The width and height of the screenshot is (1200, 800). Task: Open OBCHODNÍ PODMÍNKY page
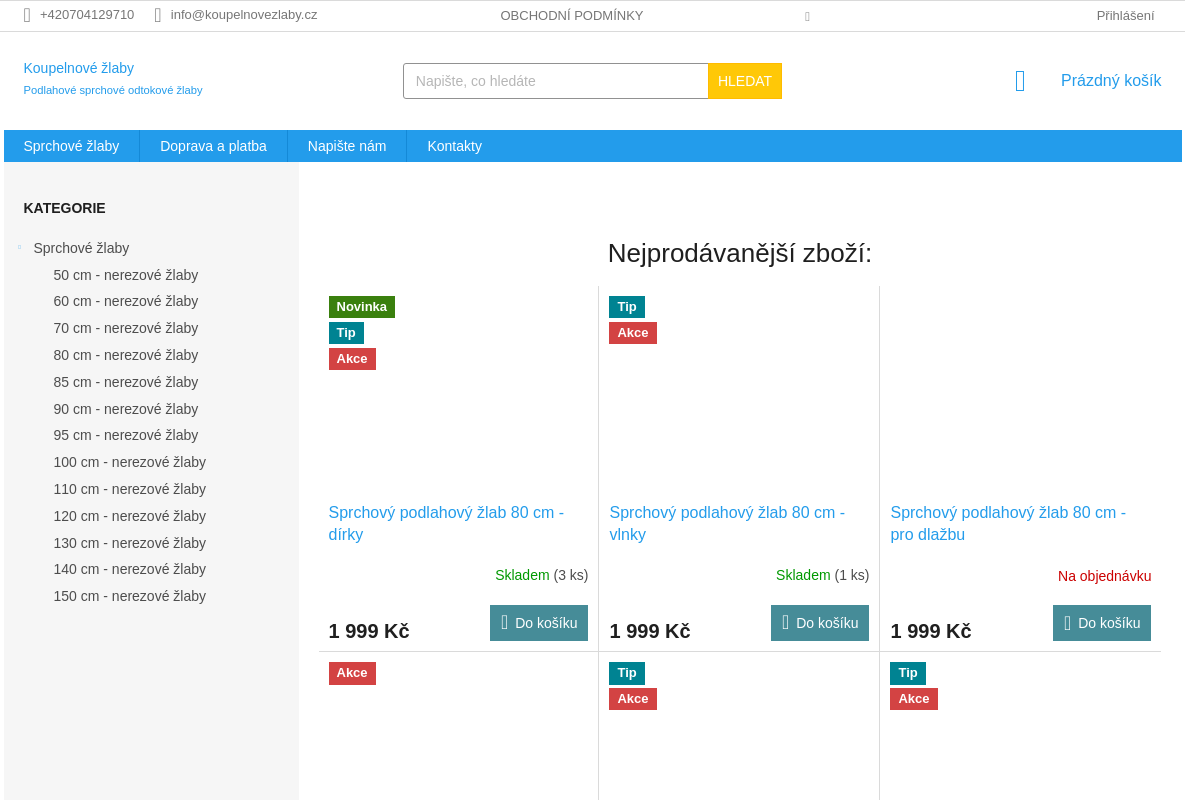(x=572, y=16)
